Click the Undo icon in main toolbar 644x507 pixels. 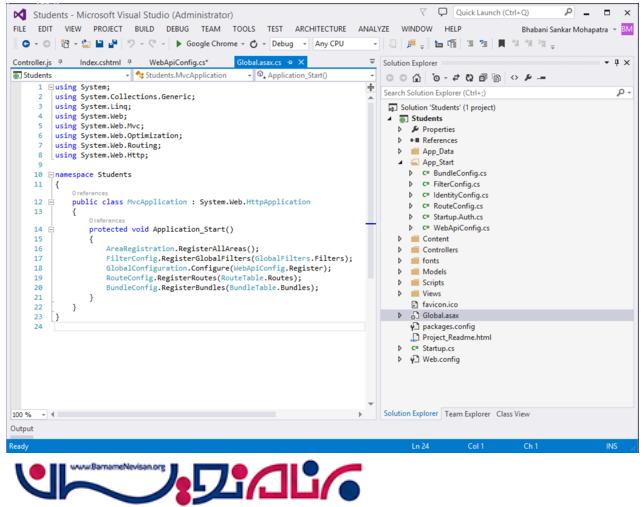(x=130, y=44)
